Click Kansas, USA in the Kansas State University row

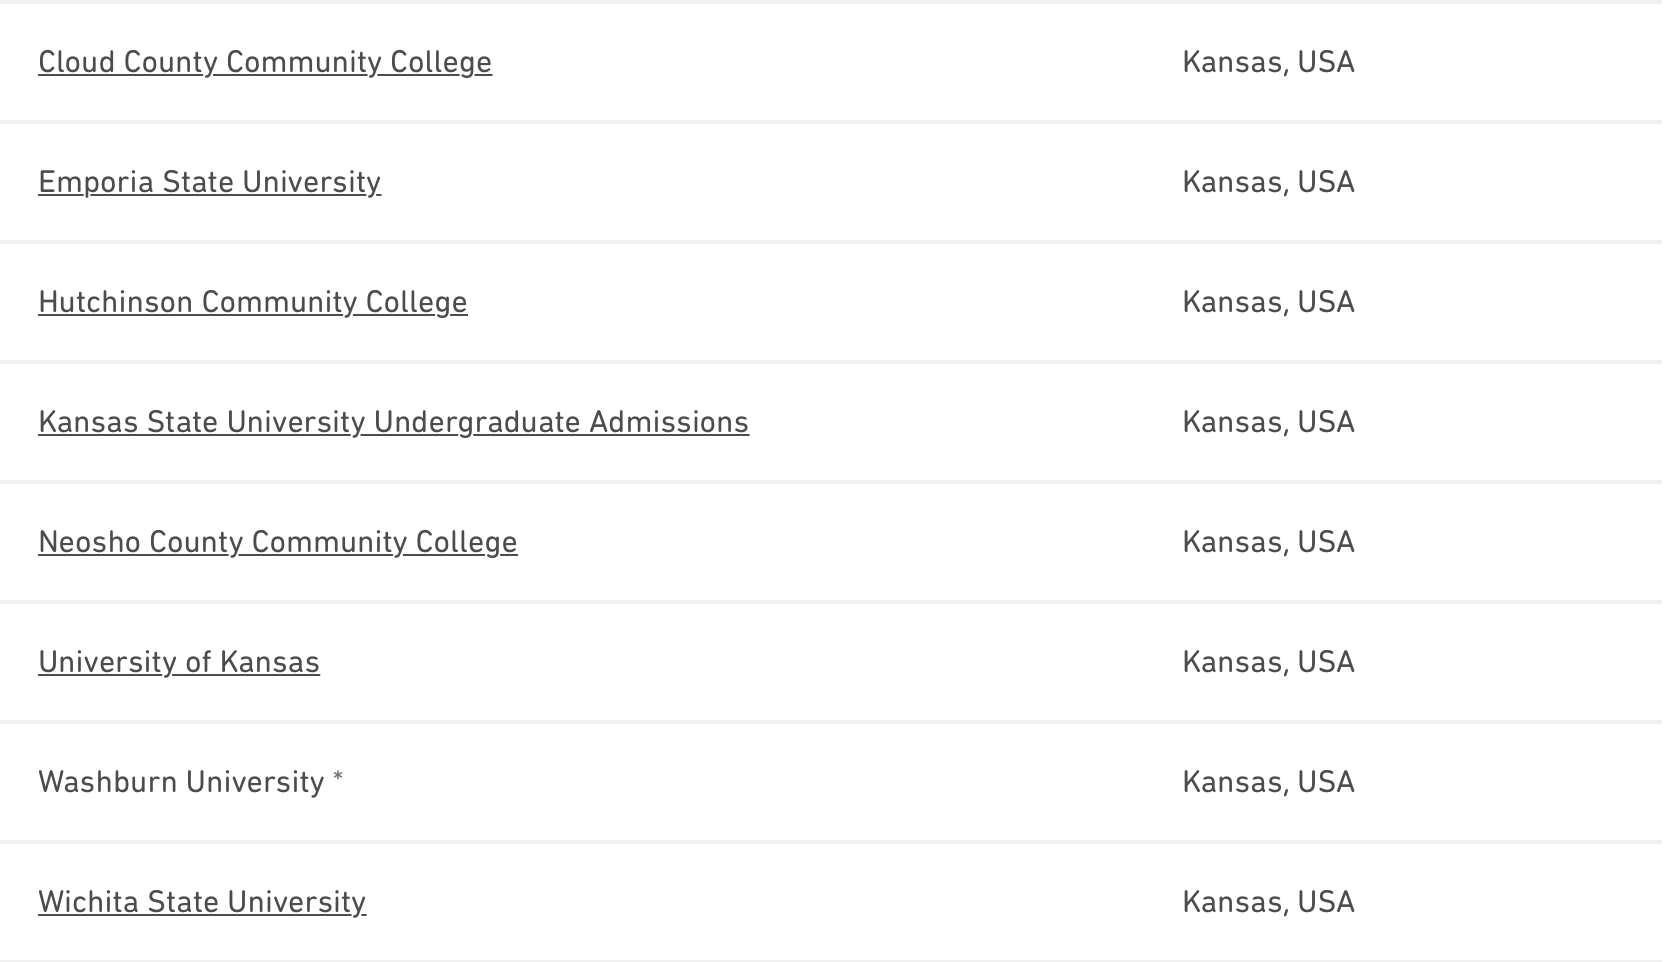1267,422
